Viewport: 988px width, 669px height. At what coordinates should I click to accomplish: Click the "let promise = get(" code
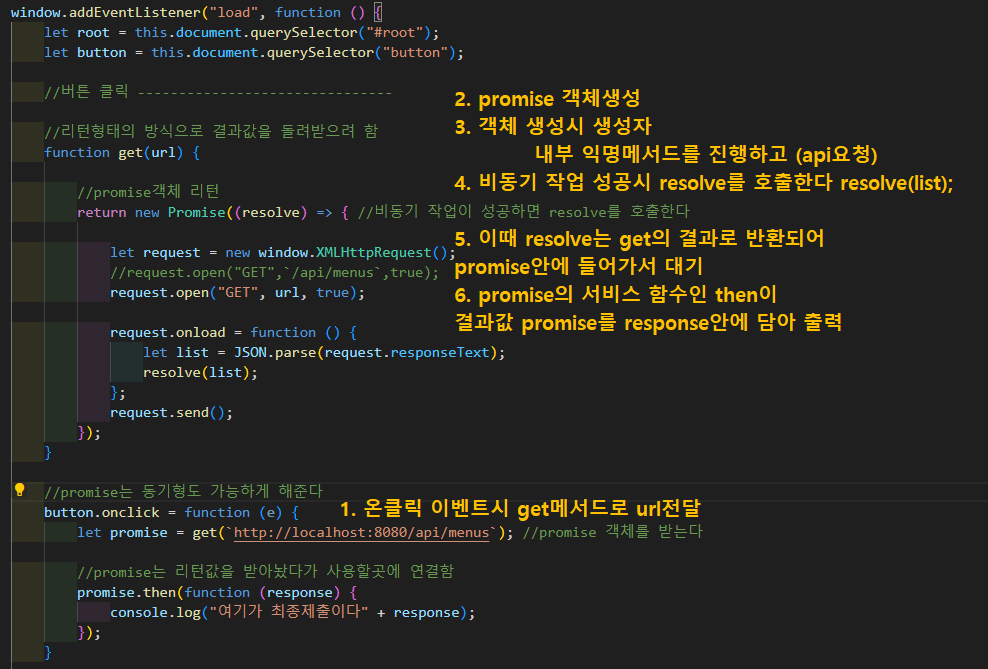[x=151, y=533]
